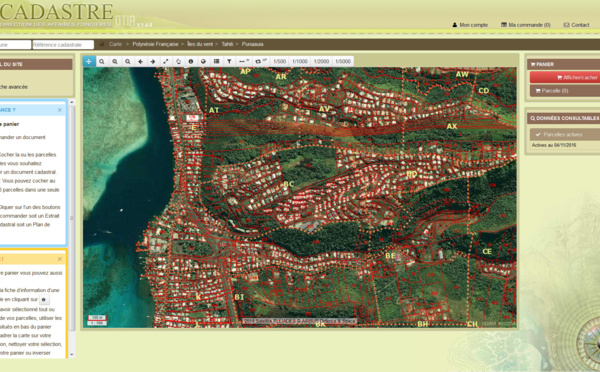Open the list/table icon in toolbar
Screen dimensions: 600x372
[216, 61]
